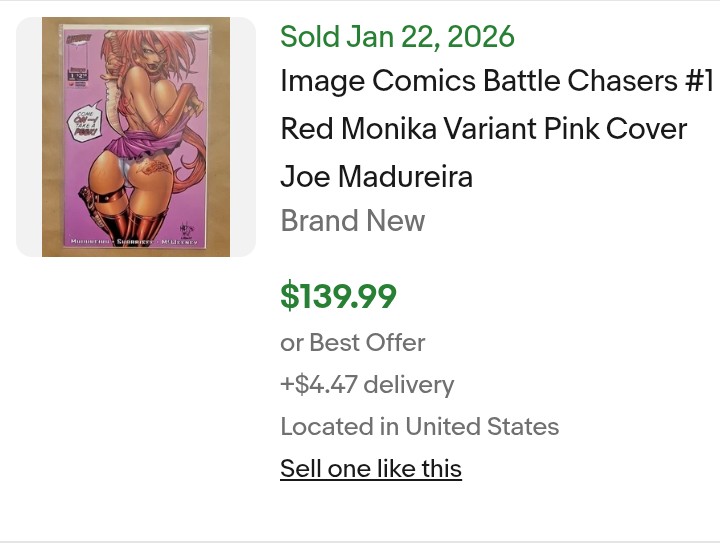
Task: Click the "Sold Jan 22, 2026" date label
Action: pyautogui.click(x=397, y=37)
